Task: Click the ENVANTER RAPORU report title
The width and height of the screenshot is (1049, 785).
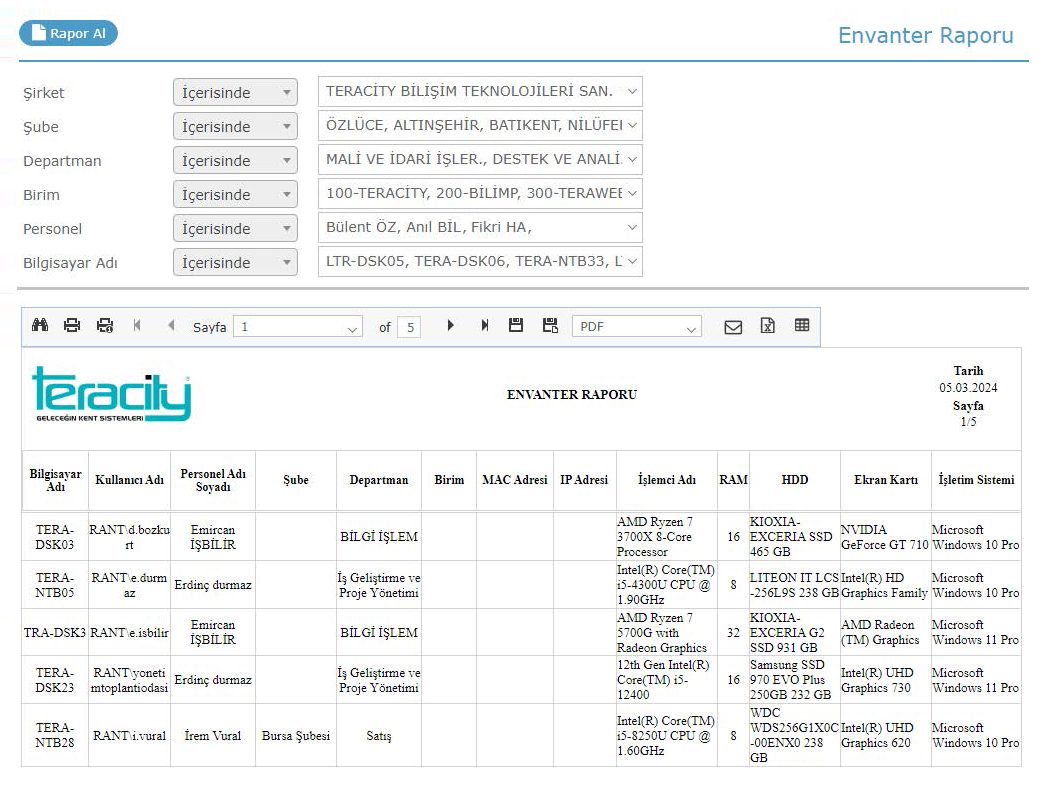Action: coord(572,395)
